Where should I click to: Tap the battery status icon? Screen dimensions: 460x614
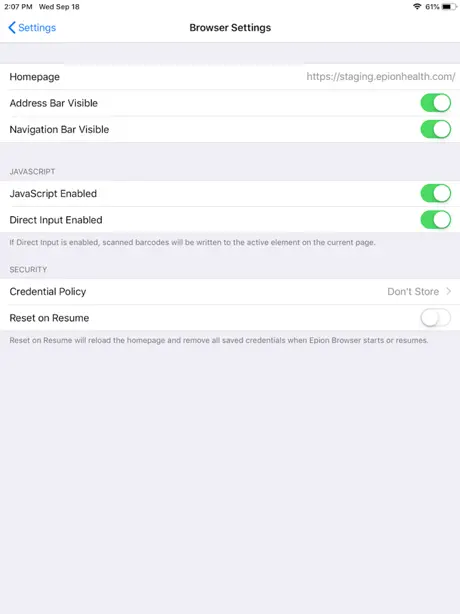point(449,7)
